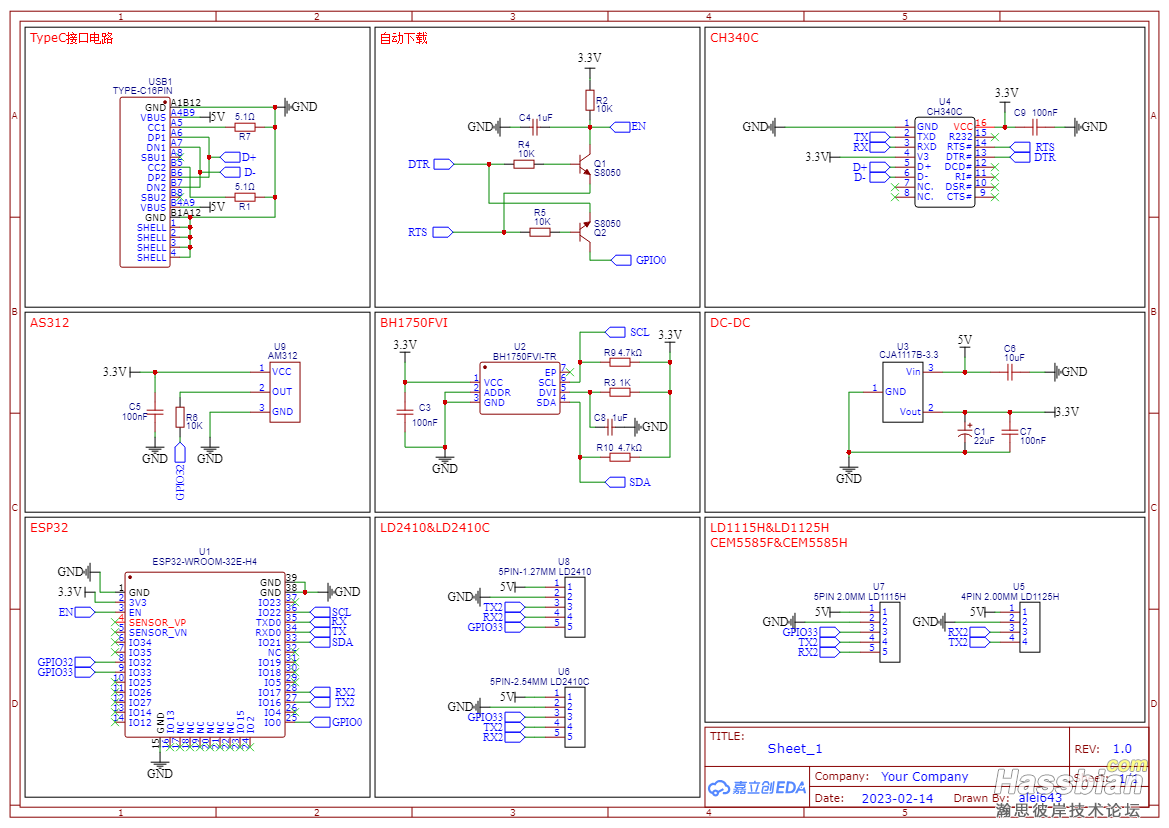
Task: Select the C1 22uF polarized capacitor symbol
Action: coord(965,432)
